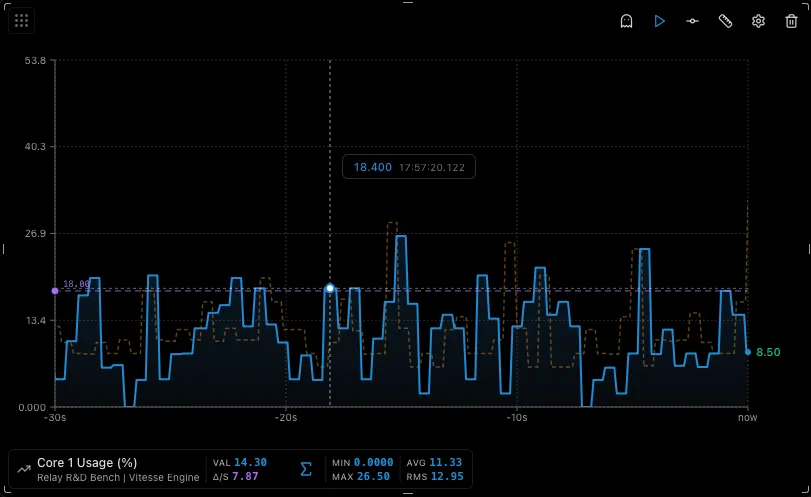
Task: Click the Core 1 Usage (%) title
Action: (x=87, y=462)
